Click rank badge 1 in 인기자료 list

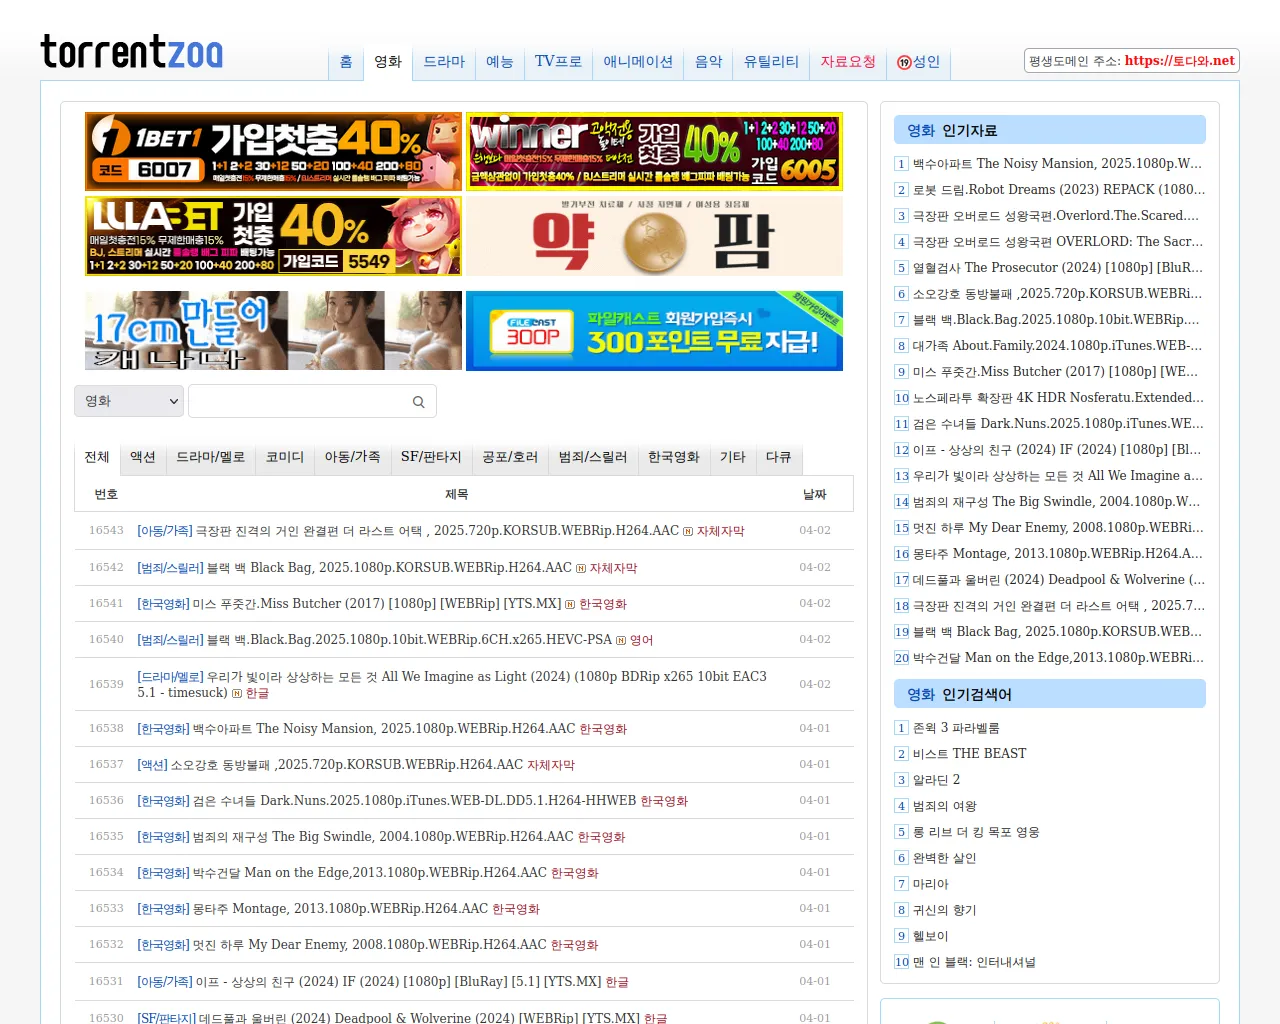click(901, 164)
